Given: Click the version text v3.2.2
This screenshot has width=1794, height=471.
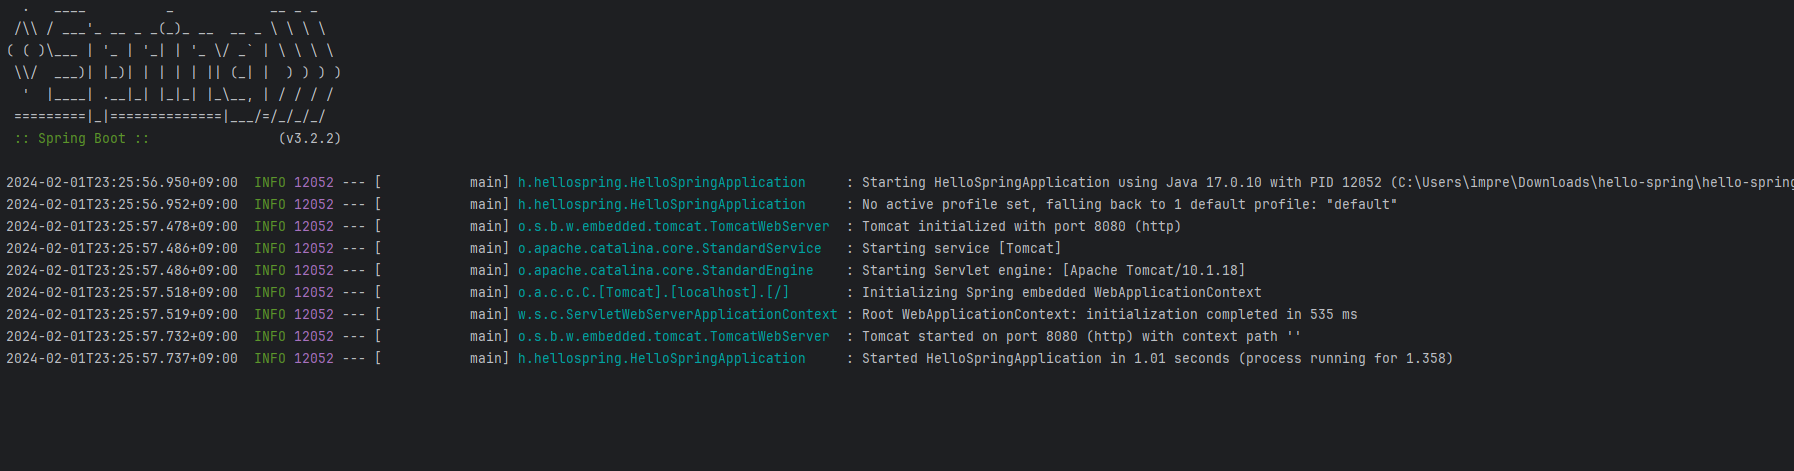Looking at the screenshot, I should click(310, 139).
